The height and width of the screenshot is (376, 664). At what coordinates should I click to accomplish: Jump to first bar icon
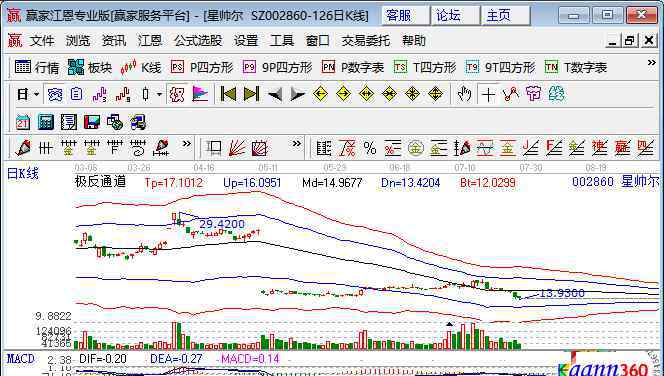pyautogui.click(x=229, y=94)
